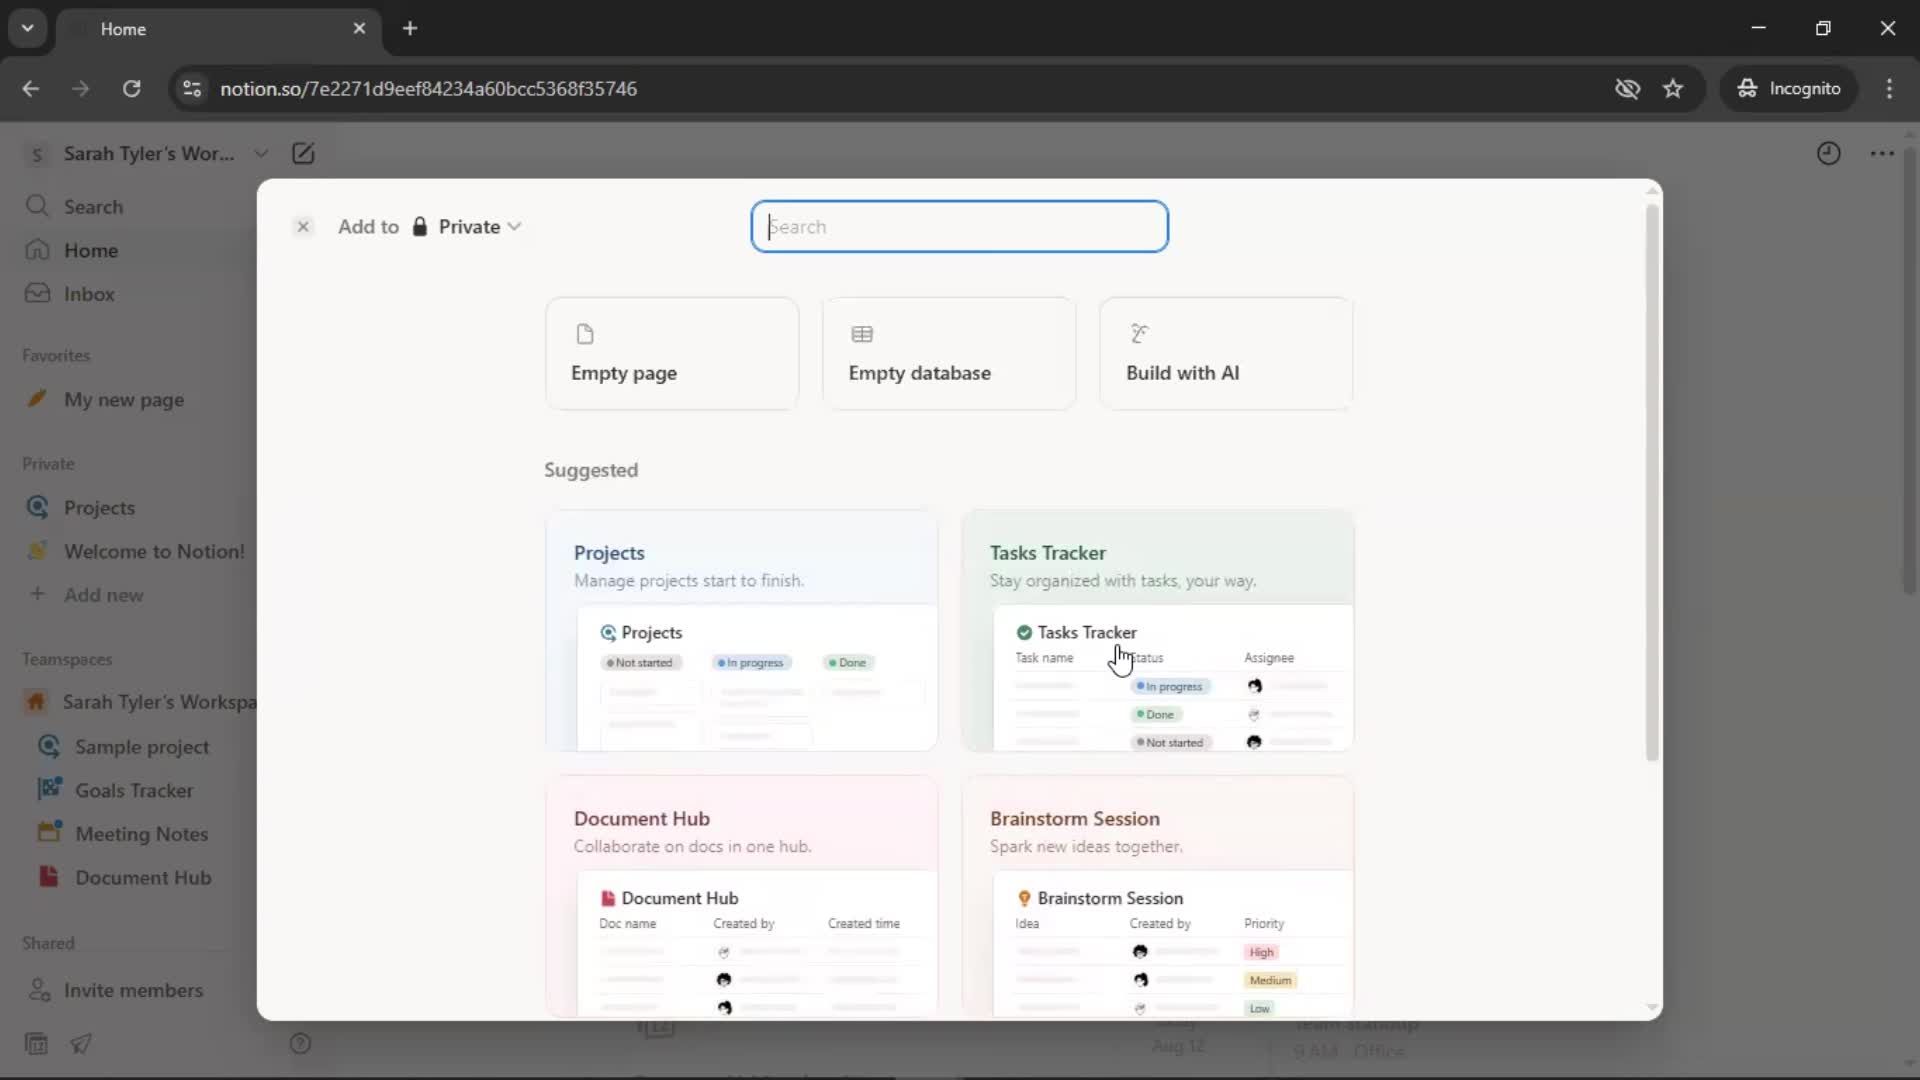The image size is (1920, 1080).
Task: Reload the page
Action: [x=131, y=89]
